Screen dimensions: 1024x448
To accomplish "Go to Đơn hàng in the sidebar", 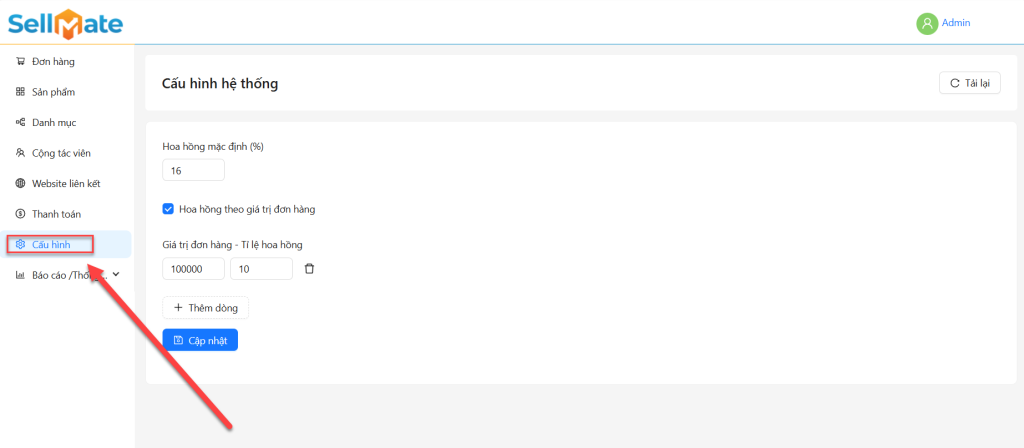I will coord(53,62).
